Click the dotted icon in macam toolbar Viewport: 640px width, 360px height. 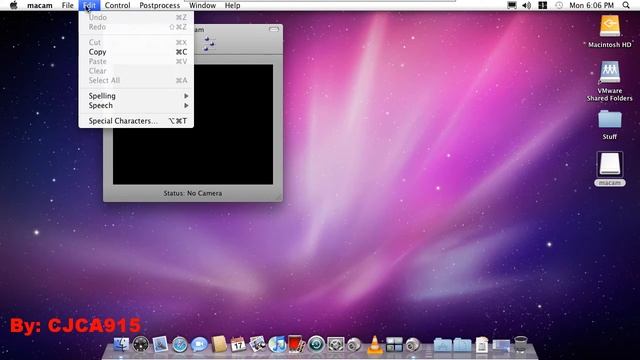pyautogui.click(x=209, y=43)
